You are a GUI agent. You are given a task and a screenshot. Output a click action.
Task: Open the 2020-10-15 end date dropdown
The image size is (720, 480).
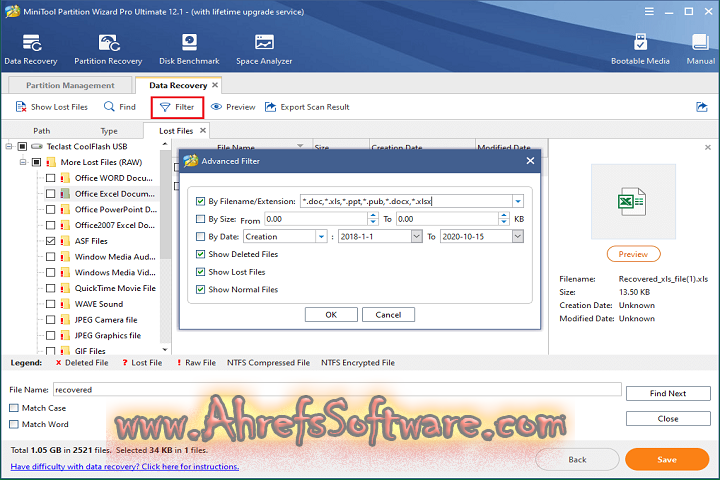tap(518, 237)
